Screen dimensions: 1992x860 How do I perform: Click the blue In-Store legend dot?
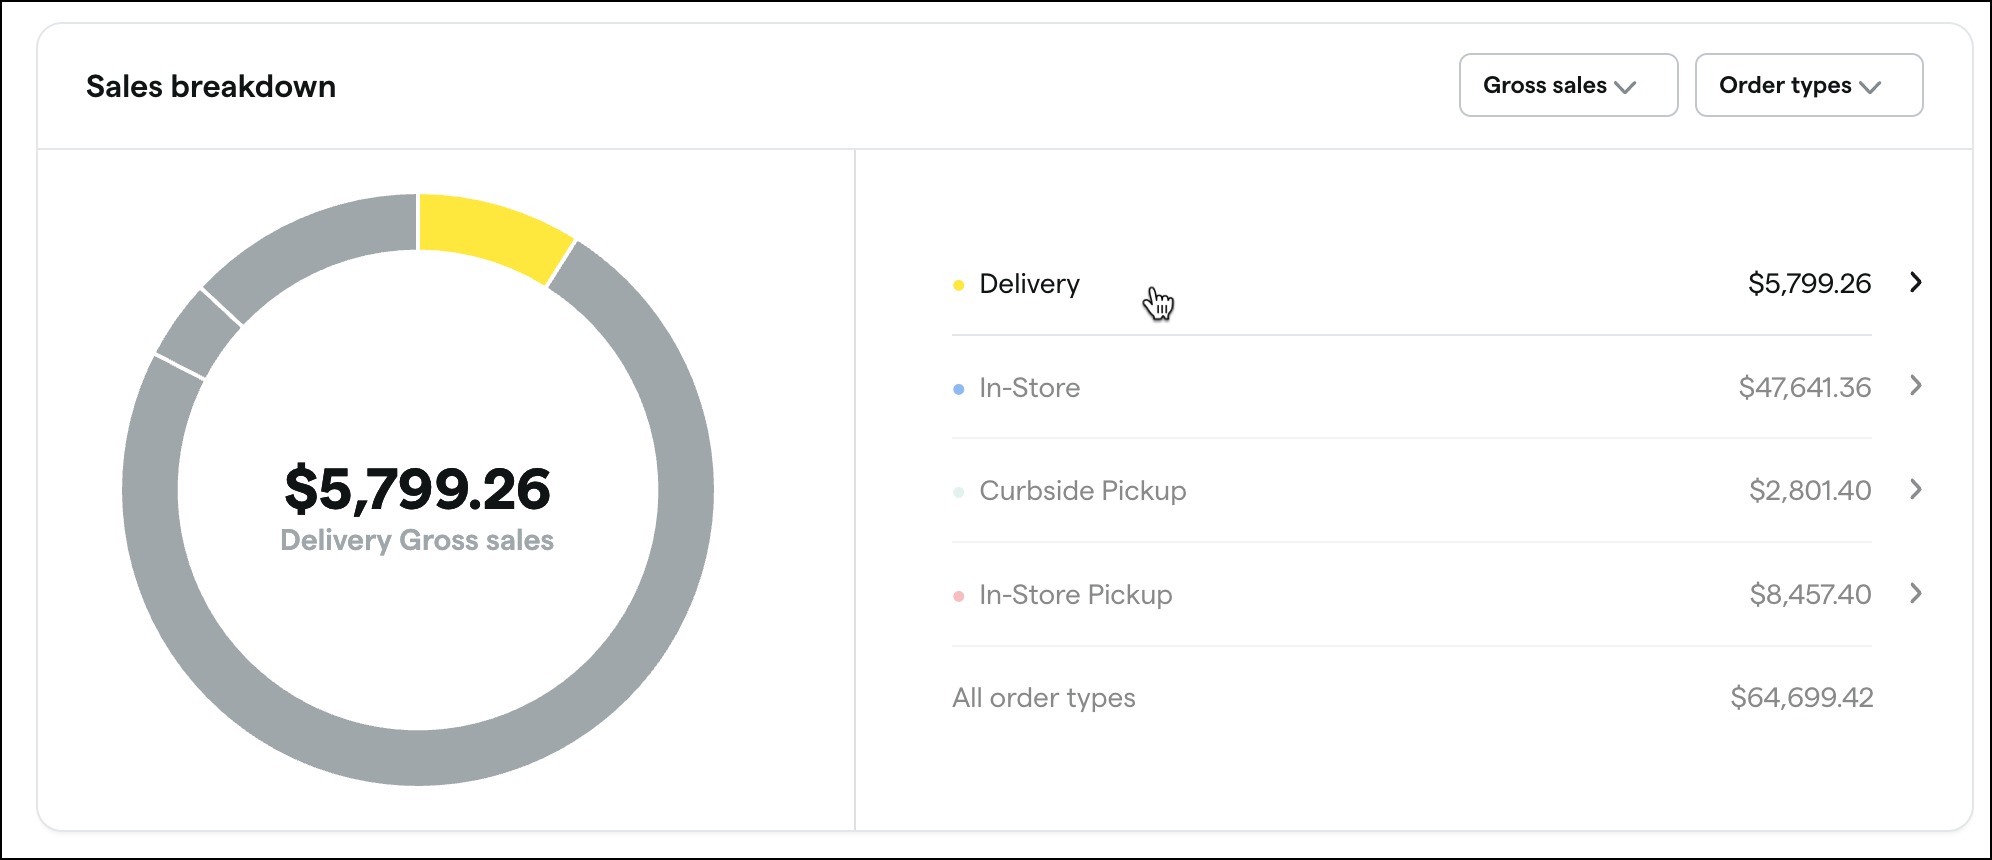click(957, 388)
